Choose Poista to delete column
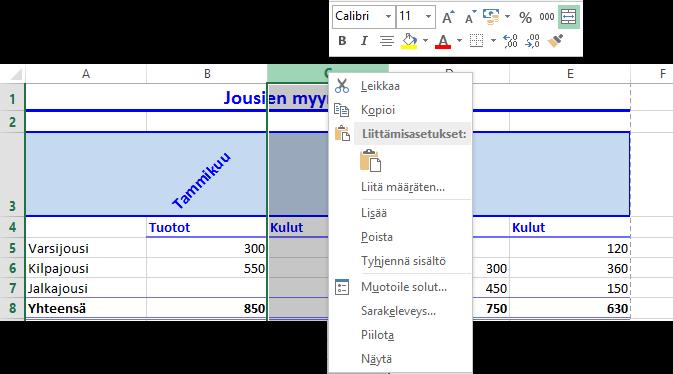Viewport: 673px width, 374px height. click(400, 237)
